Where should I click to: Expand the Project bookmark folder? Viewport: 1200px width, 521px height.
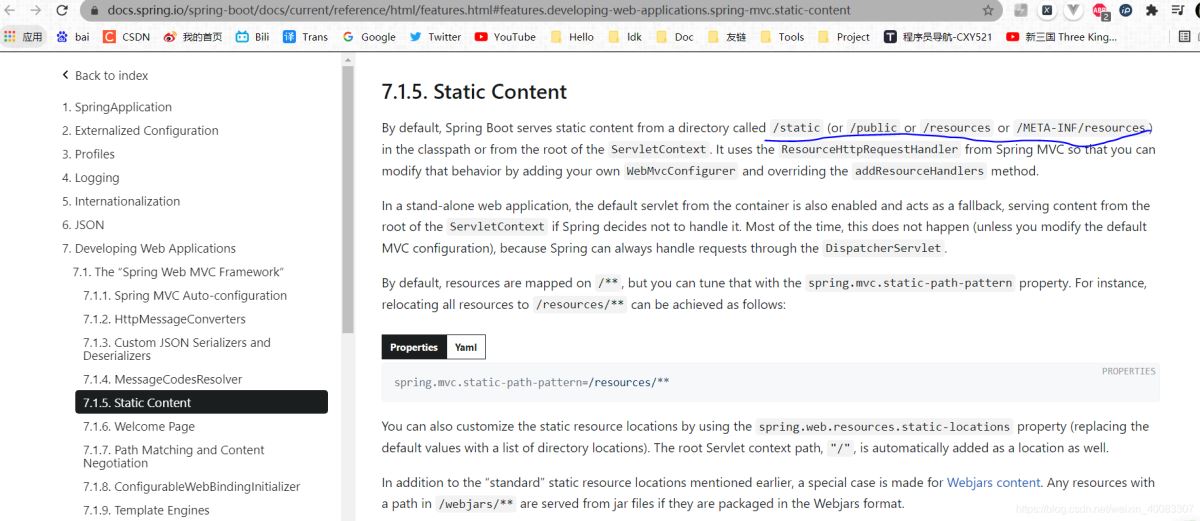pos(843,37)
